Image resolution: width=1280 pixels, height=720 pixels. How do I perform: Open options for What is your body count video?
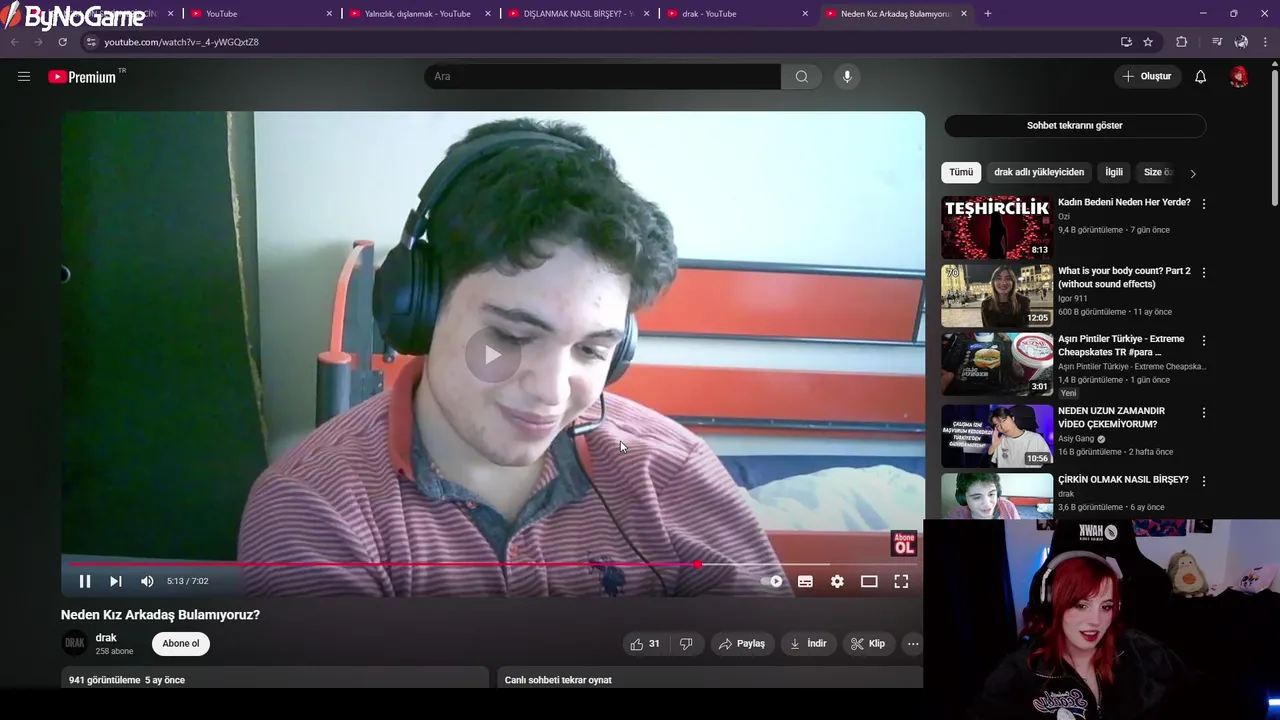click(x=1204, y=272)
